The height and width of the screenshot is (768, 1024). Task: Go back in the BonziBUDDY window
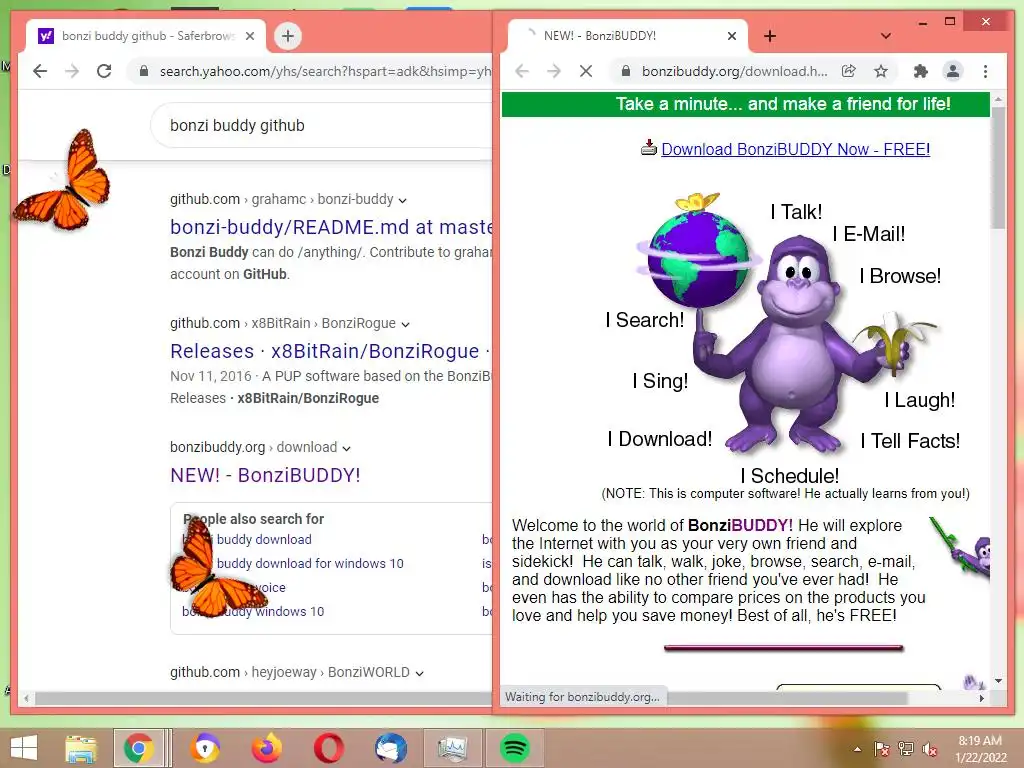coord(522,71)
